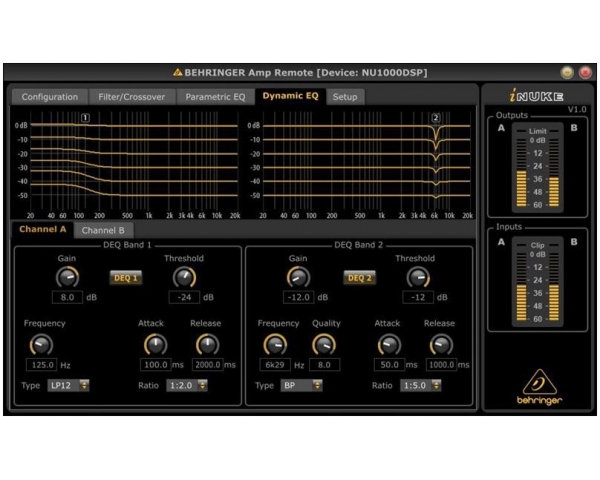Click the DEQ Band 1 Gain knob

click(67, 277)
